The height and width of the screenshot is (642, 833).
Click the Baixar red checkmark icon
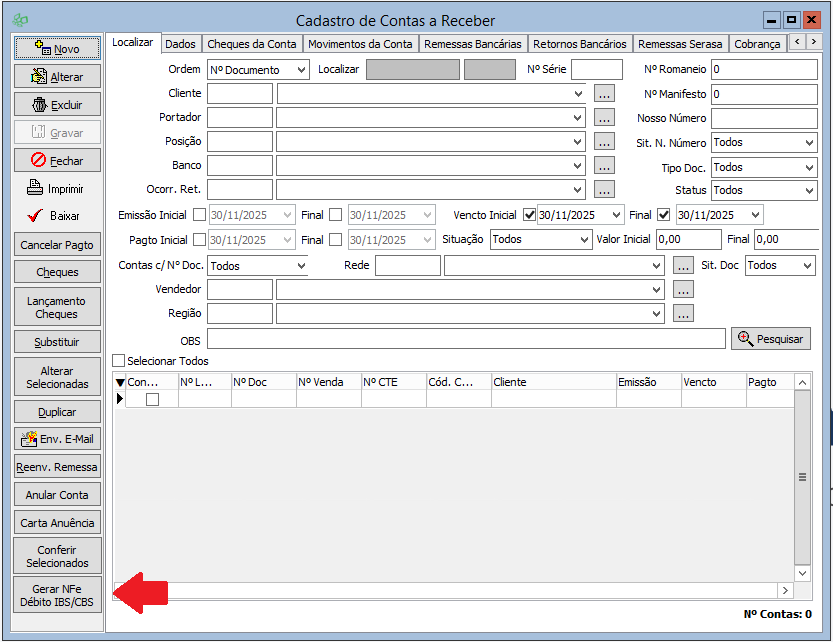36,215
